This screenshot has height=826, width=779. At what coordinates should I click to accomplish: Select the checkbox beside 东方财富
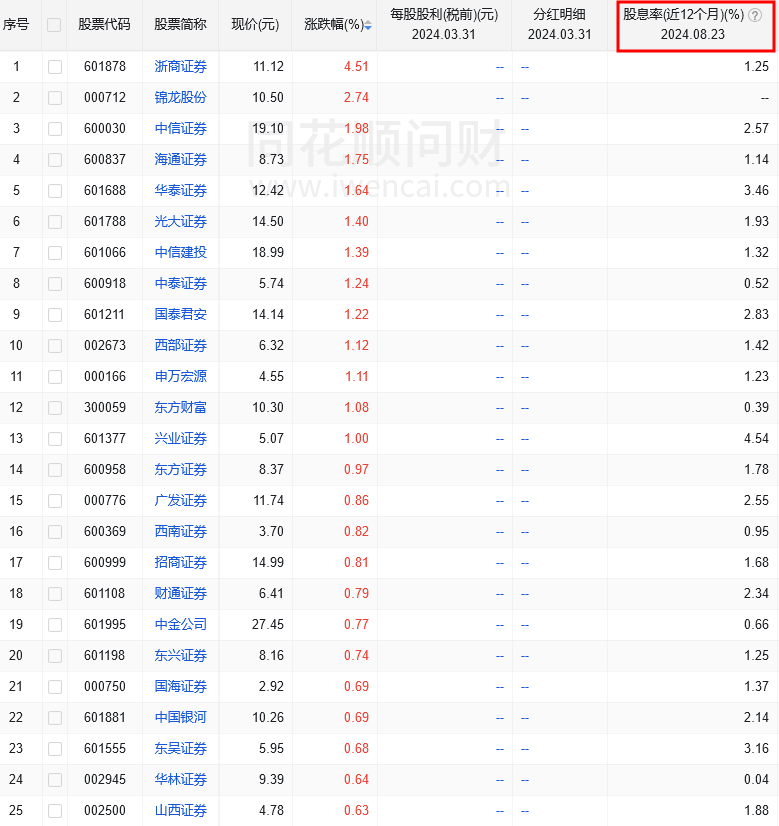click(54, 408)
